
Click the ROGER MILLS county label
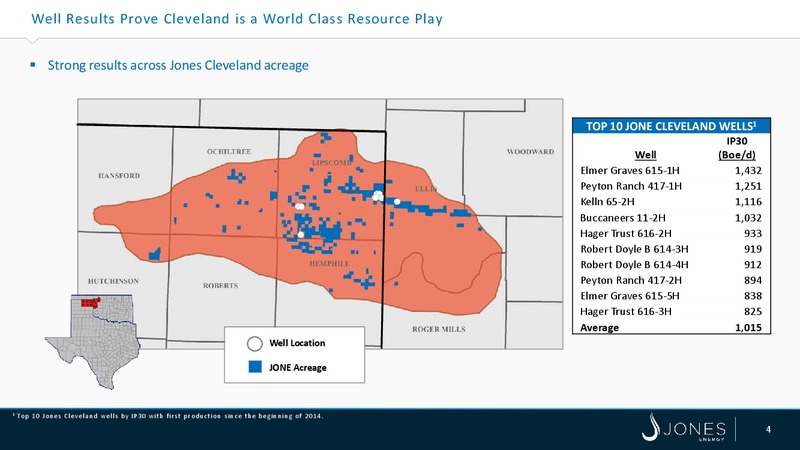(439, 329)
